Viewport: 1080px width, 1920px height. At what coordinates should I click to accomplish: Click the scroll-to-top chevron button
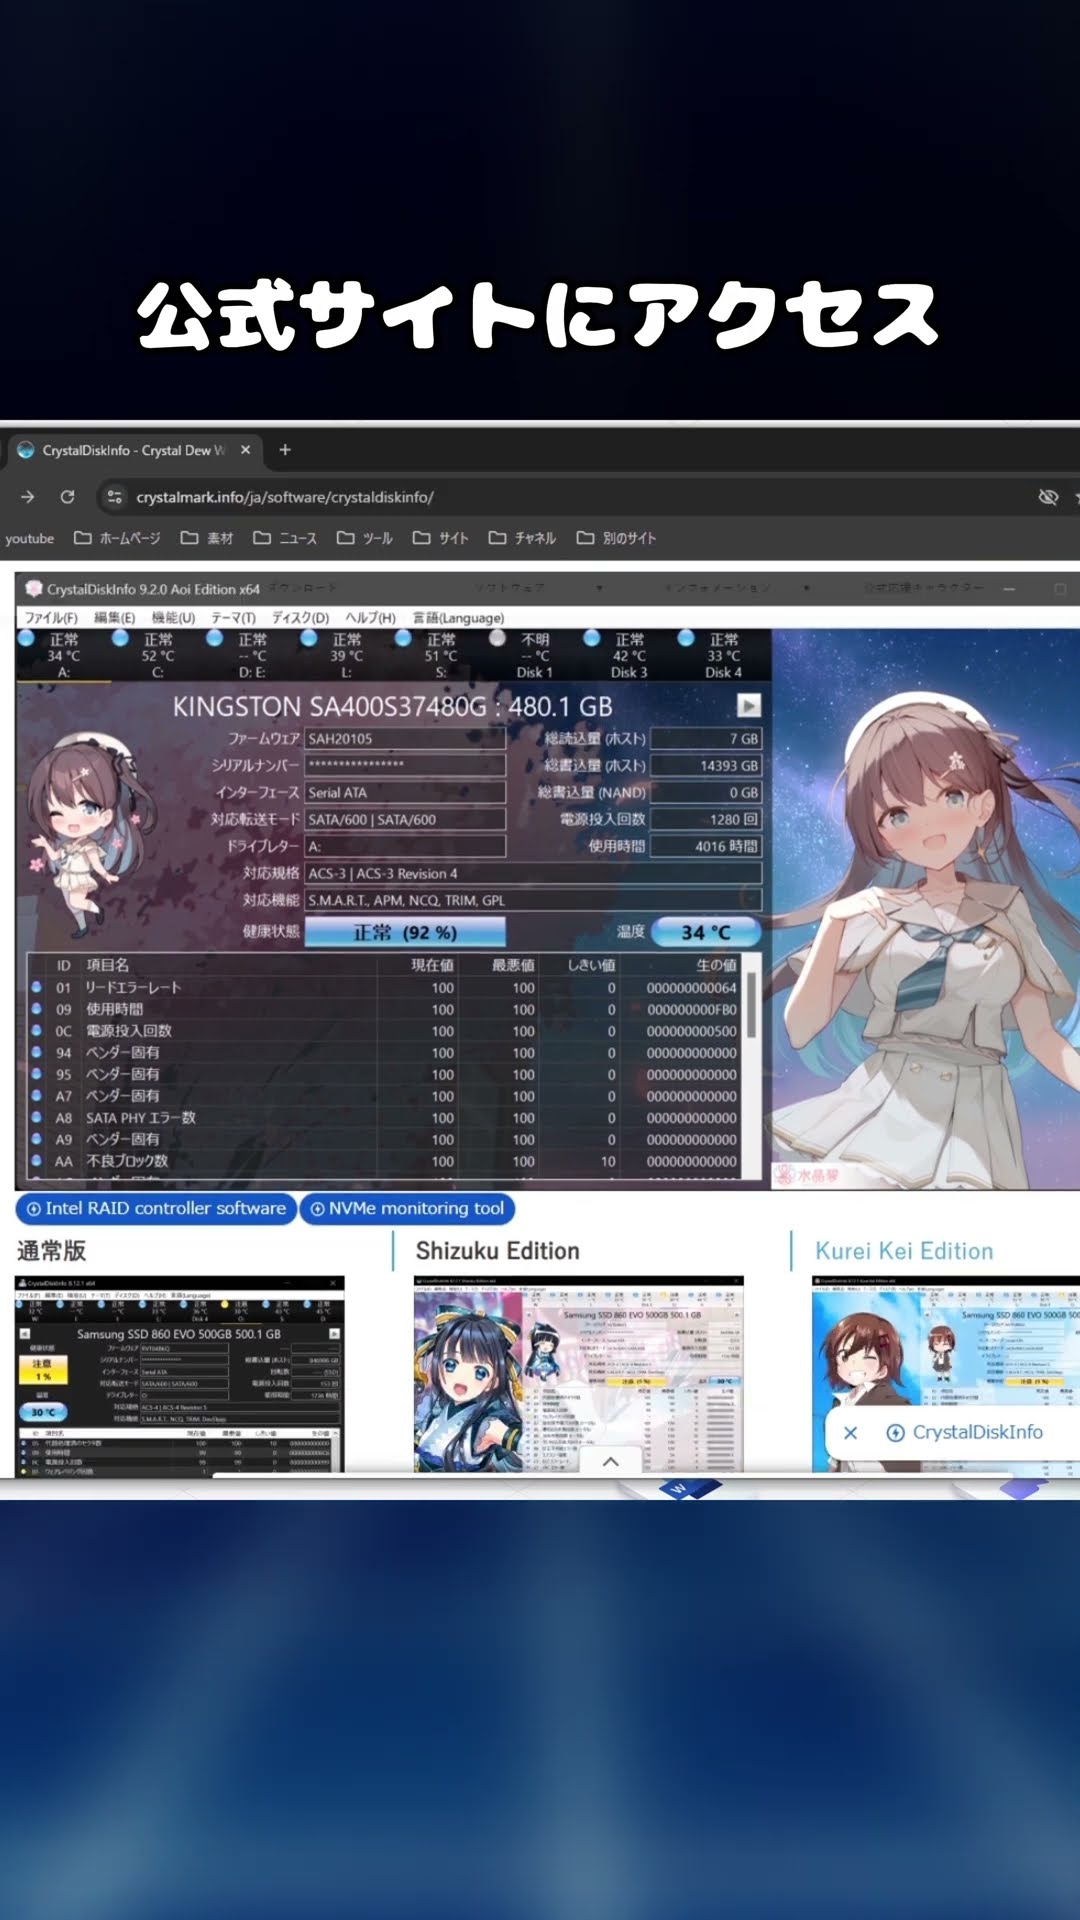click(x=611, y=1461)
